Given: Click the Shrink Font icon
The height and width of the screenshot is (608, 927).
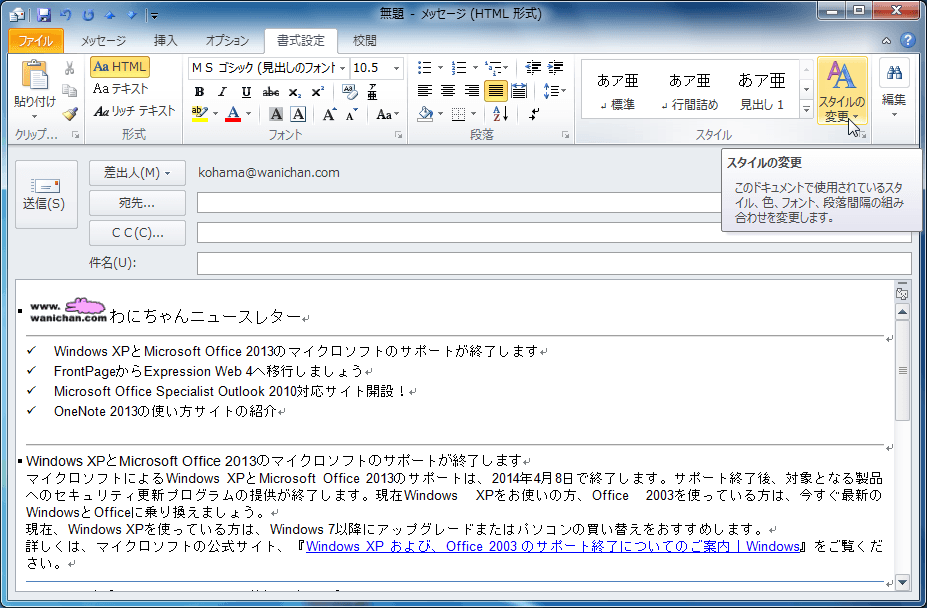Looking at the screenshot, I should [x=352, y=114].
